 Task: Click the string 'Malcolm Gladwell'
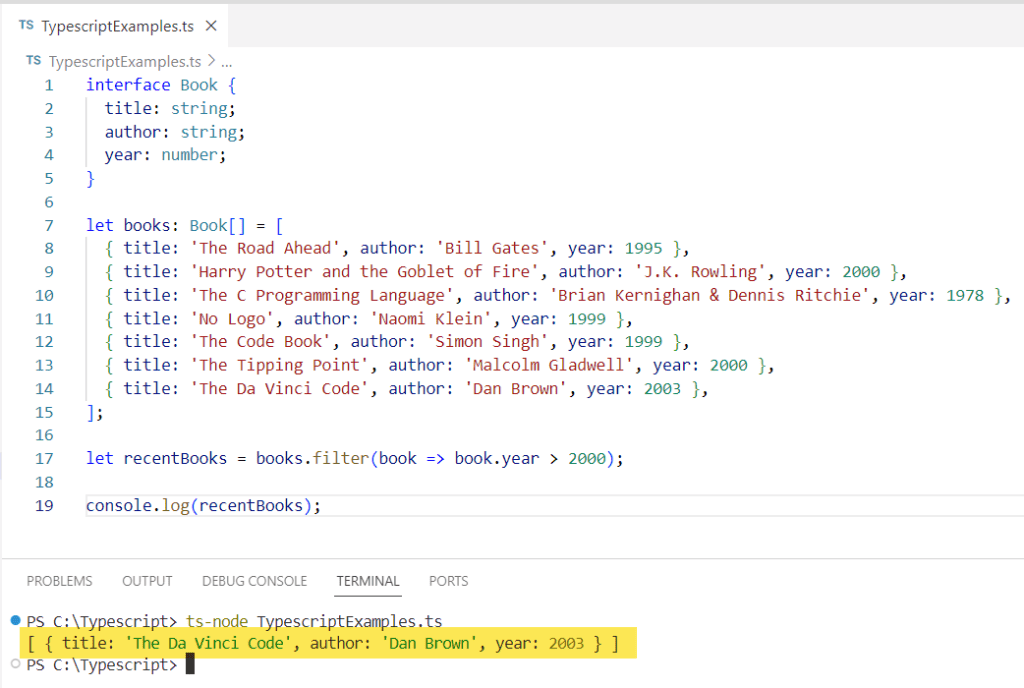tap(549, 365)
